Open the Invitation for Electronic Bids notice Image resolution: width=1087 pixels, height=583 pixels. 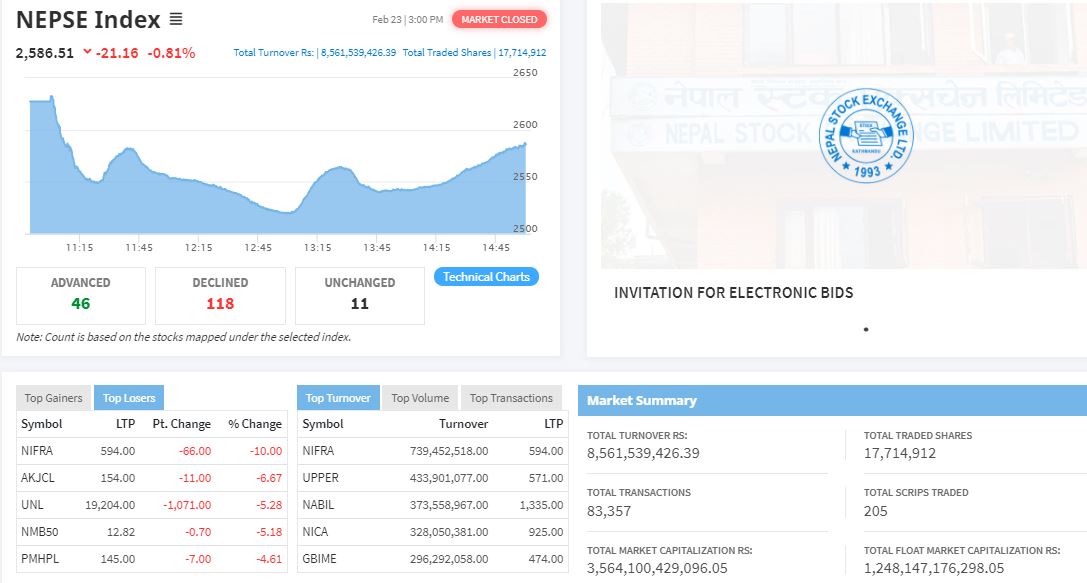pos(733,293)
